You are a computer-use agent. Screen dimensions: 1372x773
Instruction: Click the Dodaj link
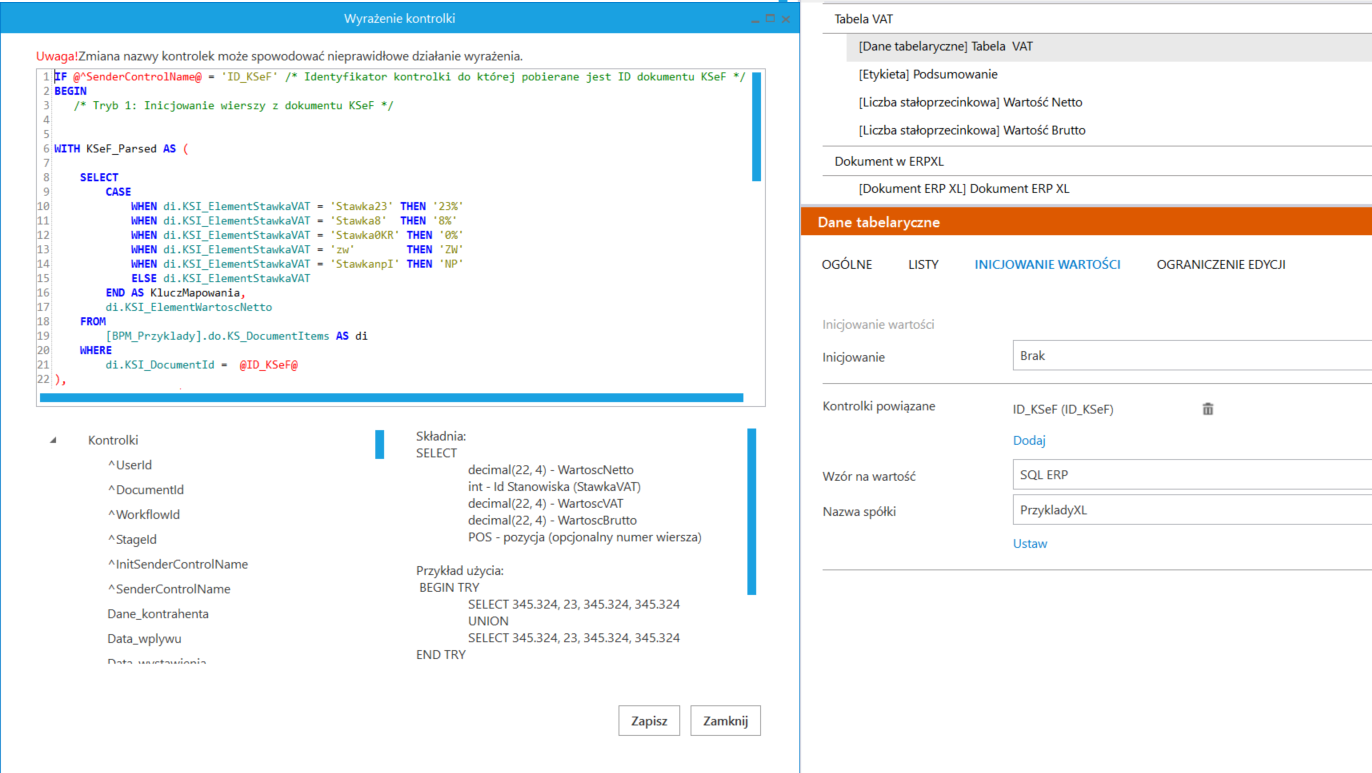pyautogui.click(x=1029, y=440)
